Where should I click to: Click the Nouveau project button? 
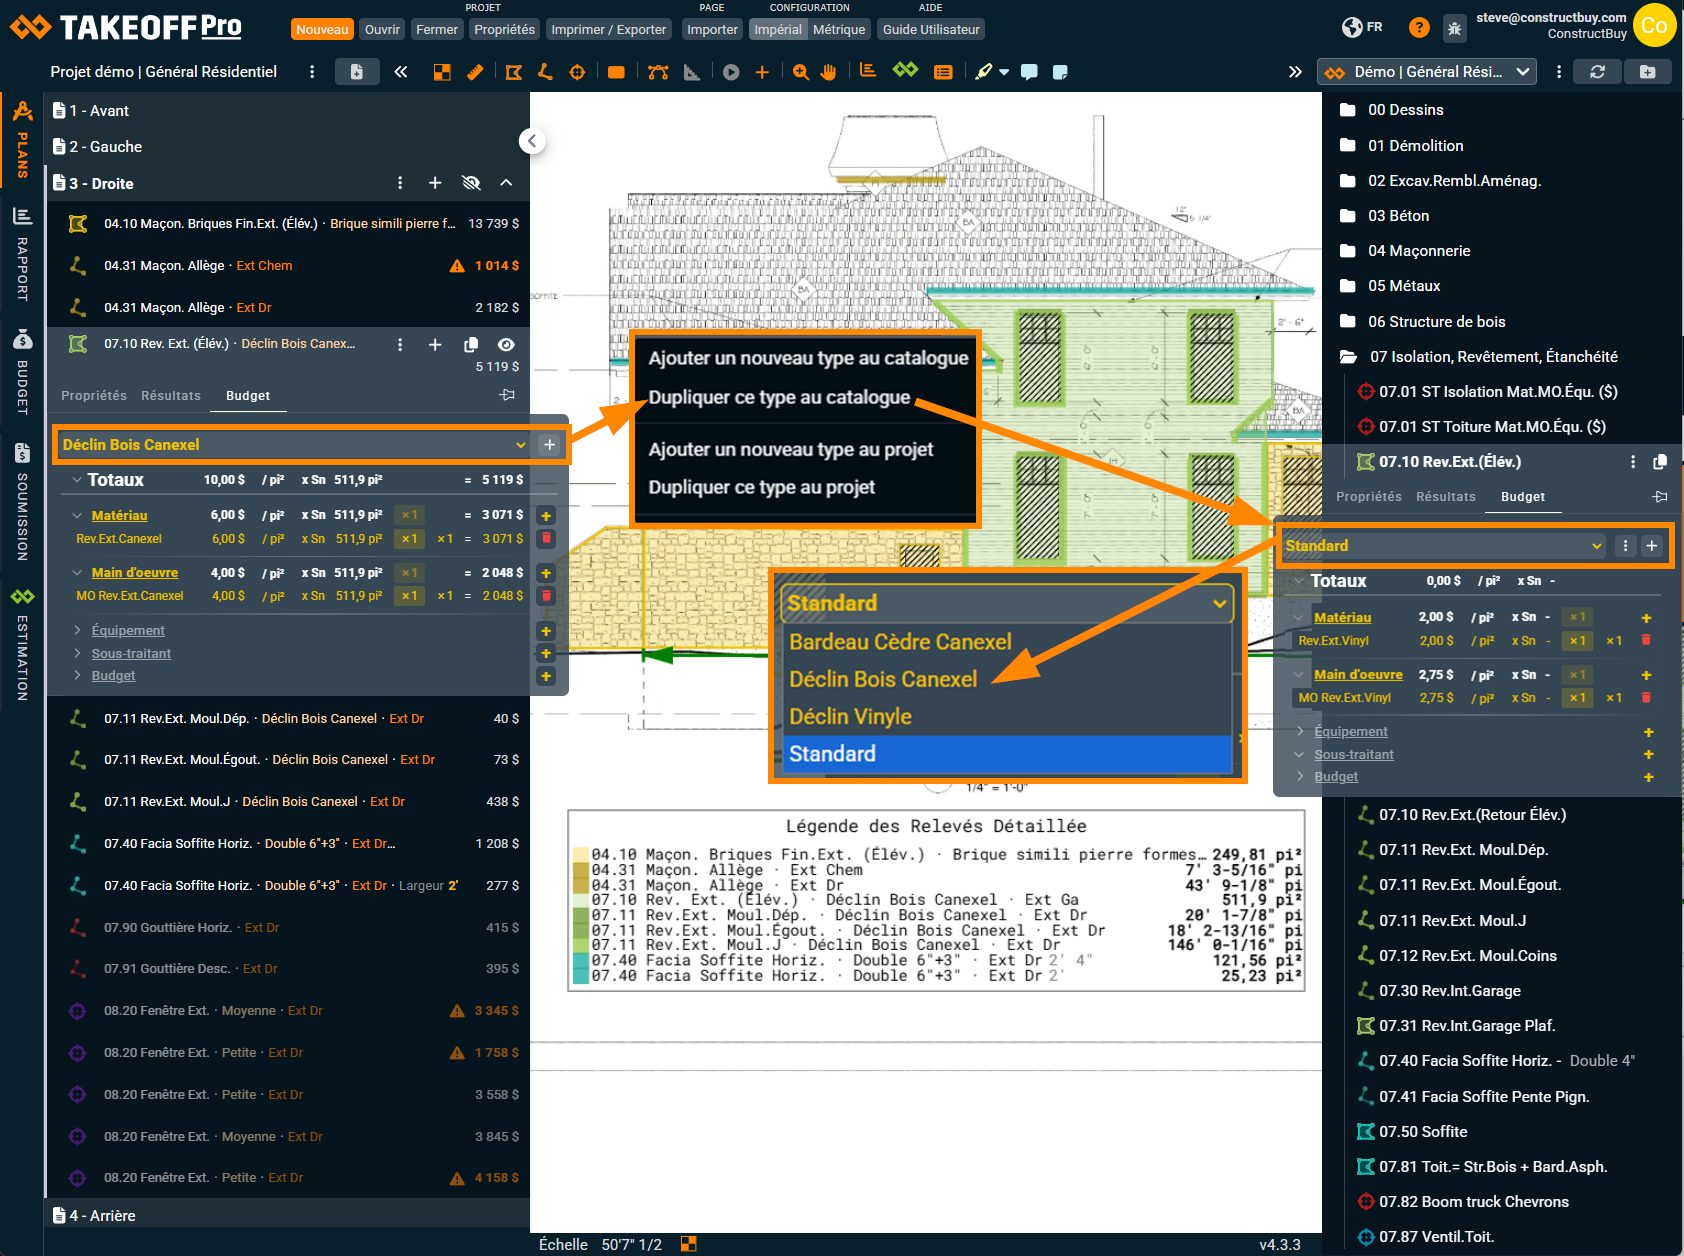pyautogui.click(x=322, y=30)
